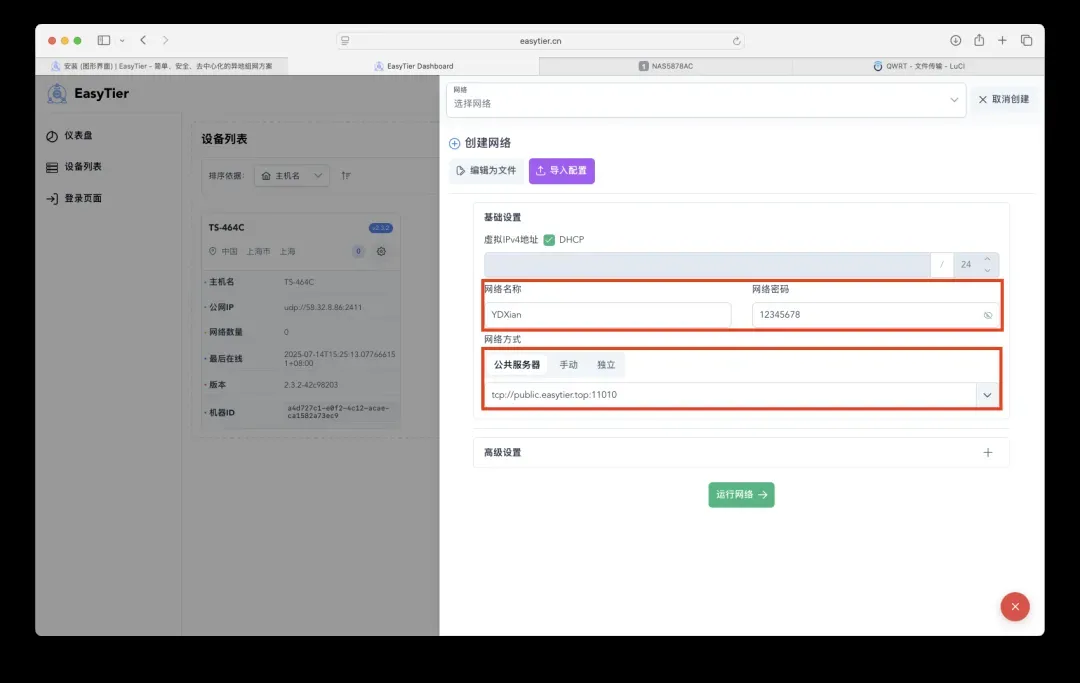This screenshot has width=1080, height=683.
Task: Click the 运行网络 button
Action: pos(741,495)
